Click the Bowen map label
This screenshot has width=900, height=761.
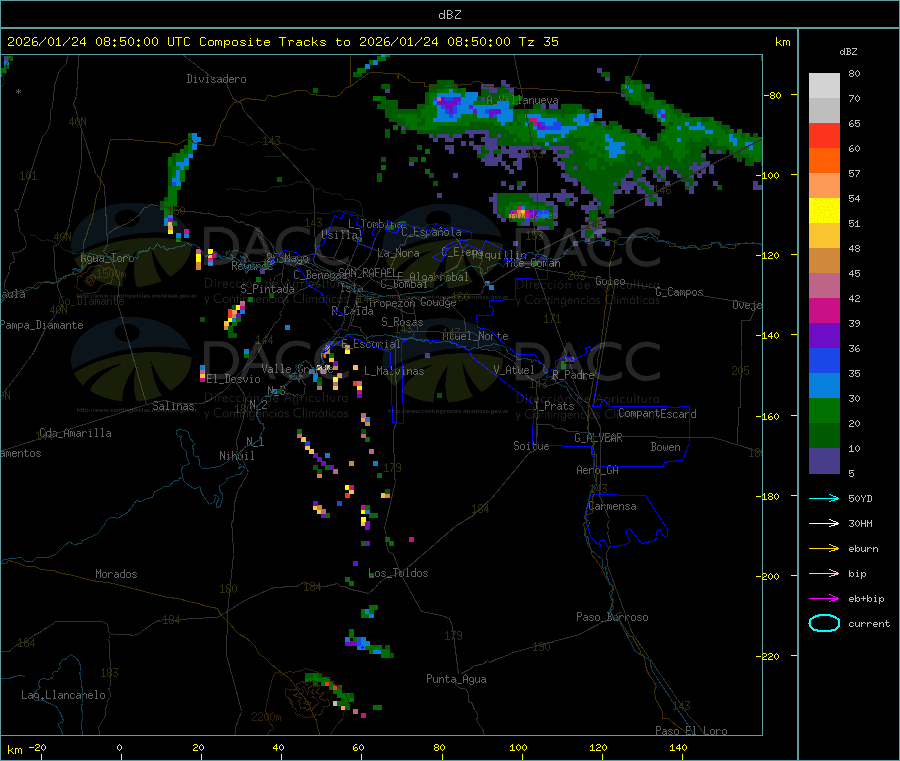(665, 447)
